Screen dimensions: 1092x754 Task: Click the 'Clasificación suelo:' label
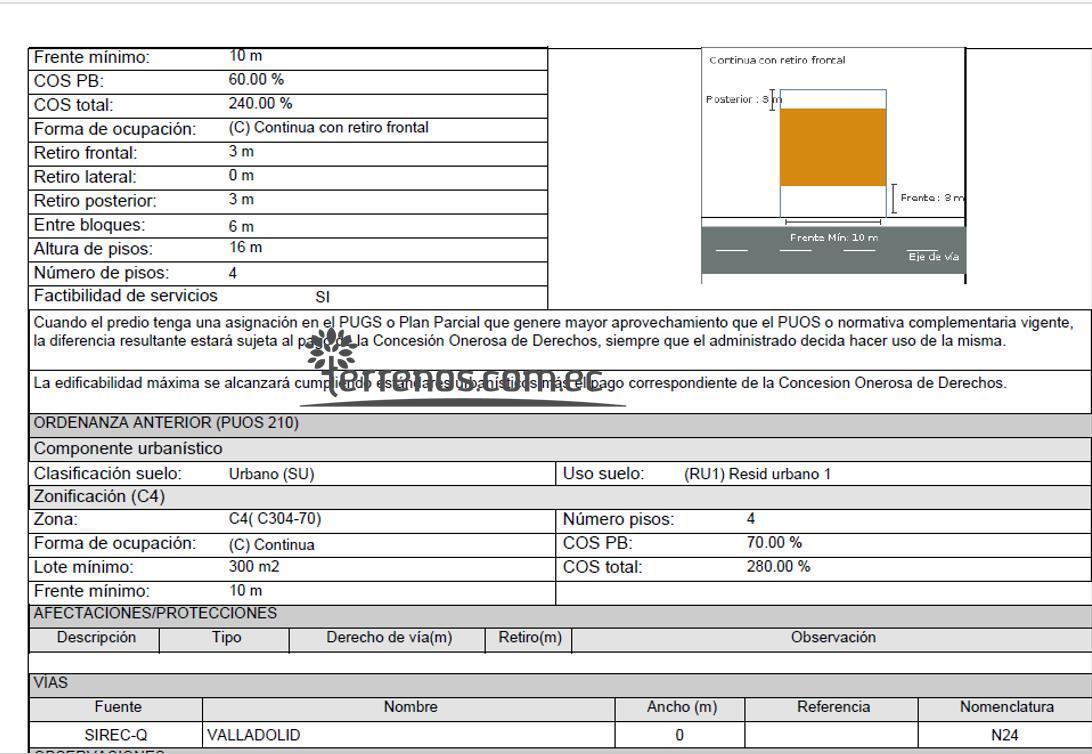coord(107,474)
